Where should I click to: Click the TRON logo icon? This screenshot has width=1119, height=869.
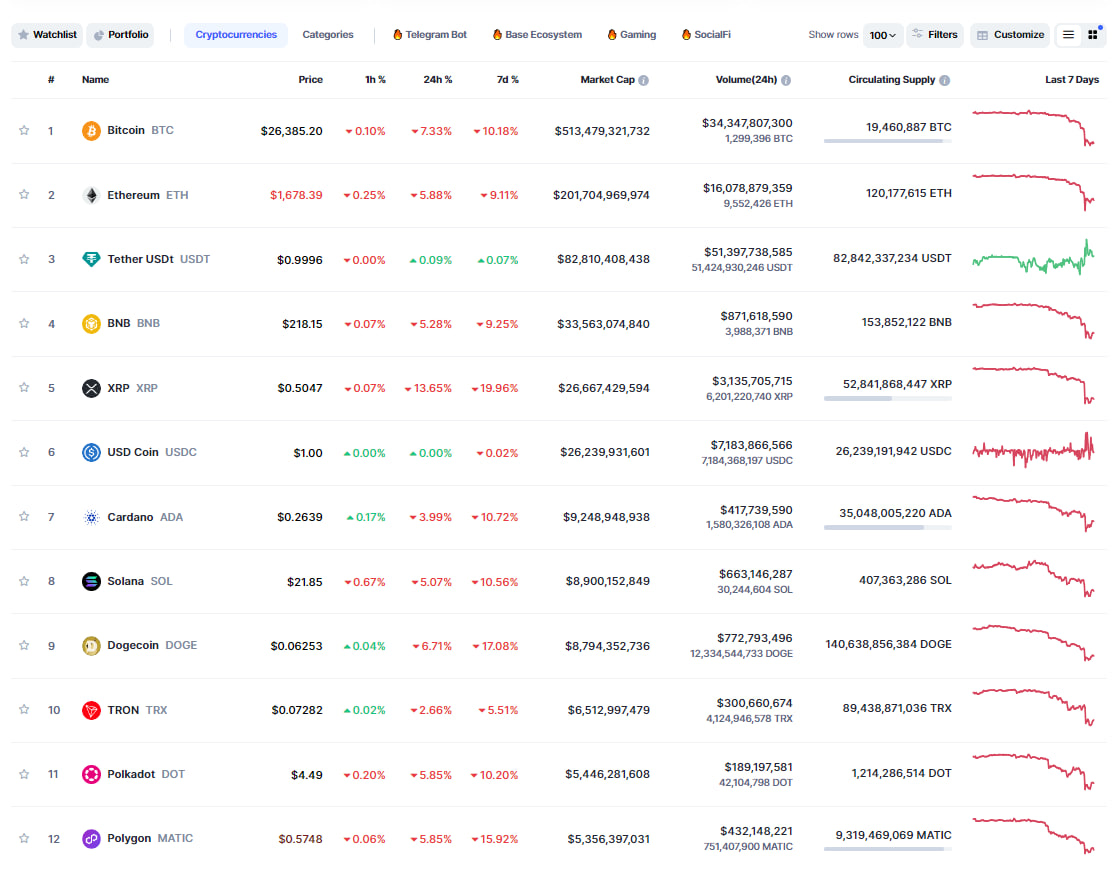click(x=91, y=710)
